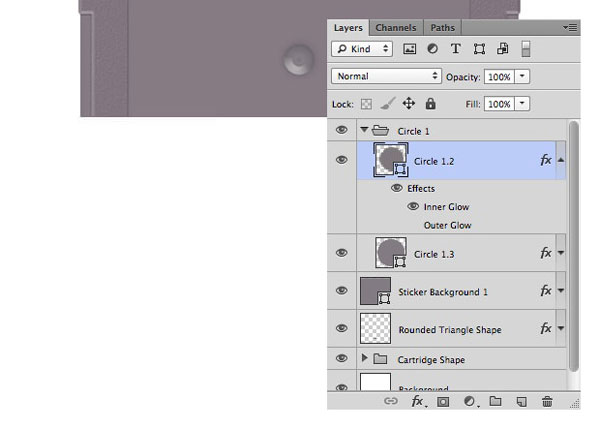Select the Rounded Triangle Shape layer name
The image size is (600, 429).
coord(450,329)
